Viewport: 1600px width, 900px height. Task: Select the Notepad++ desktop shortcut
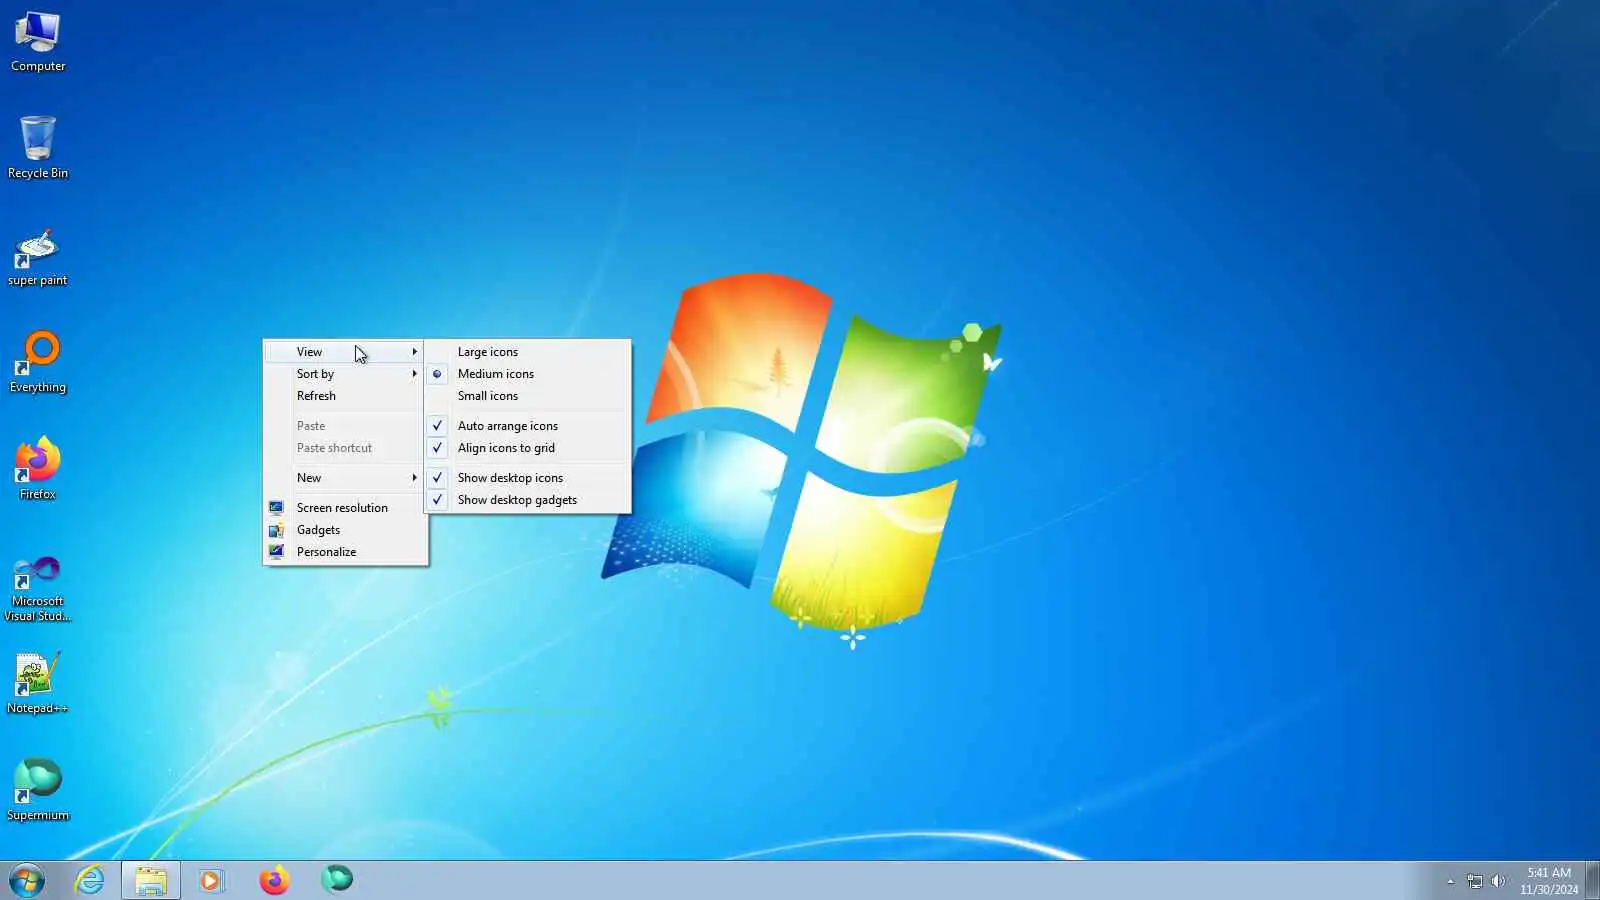(x=38, y=684)
